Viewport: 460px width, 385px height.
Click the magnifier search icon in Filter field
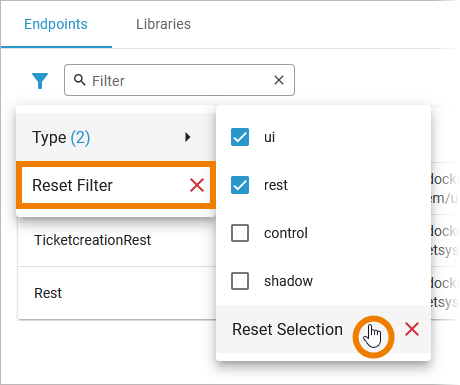tap(79, 80)
